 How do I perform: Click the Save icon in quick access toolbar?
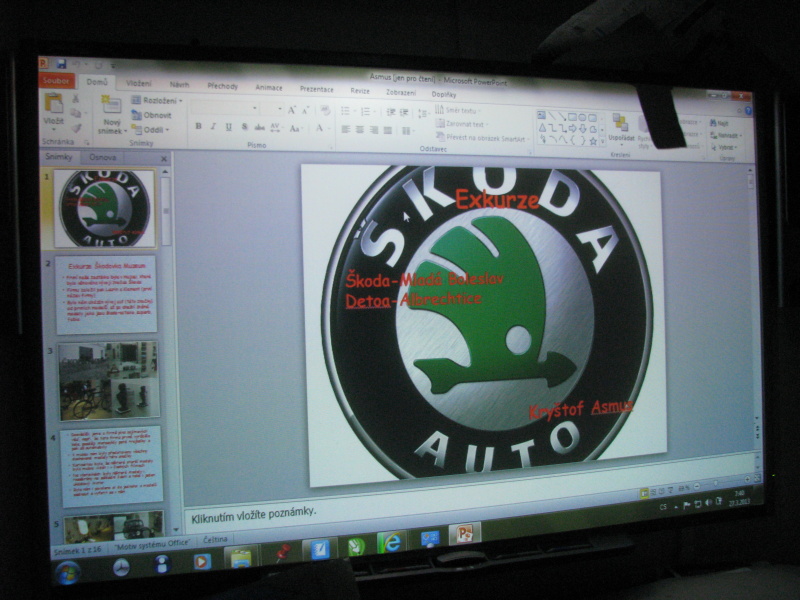61,64
